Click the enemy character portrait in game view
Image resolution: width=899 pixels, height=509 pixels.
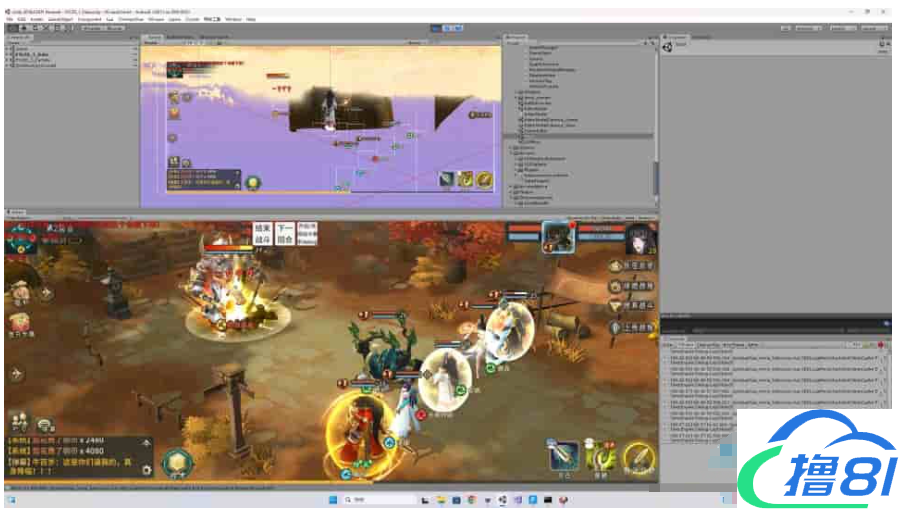pos(556,237)
